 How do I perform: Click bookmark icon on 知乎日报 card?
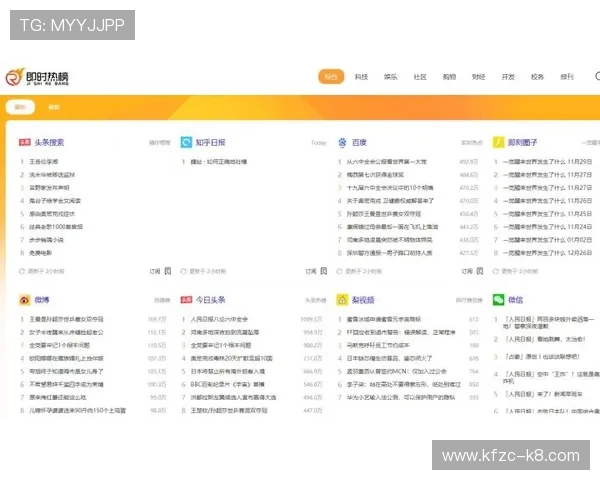[x=324, y=271]
